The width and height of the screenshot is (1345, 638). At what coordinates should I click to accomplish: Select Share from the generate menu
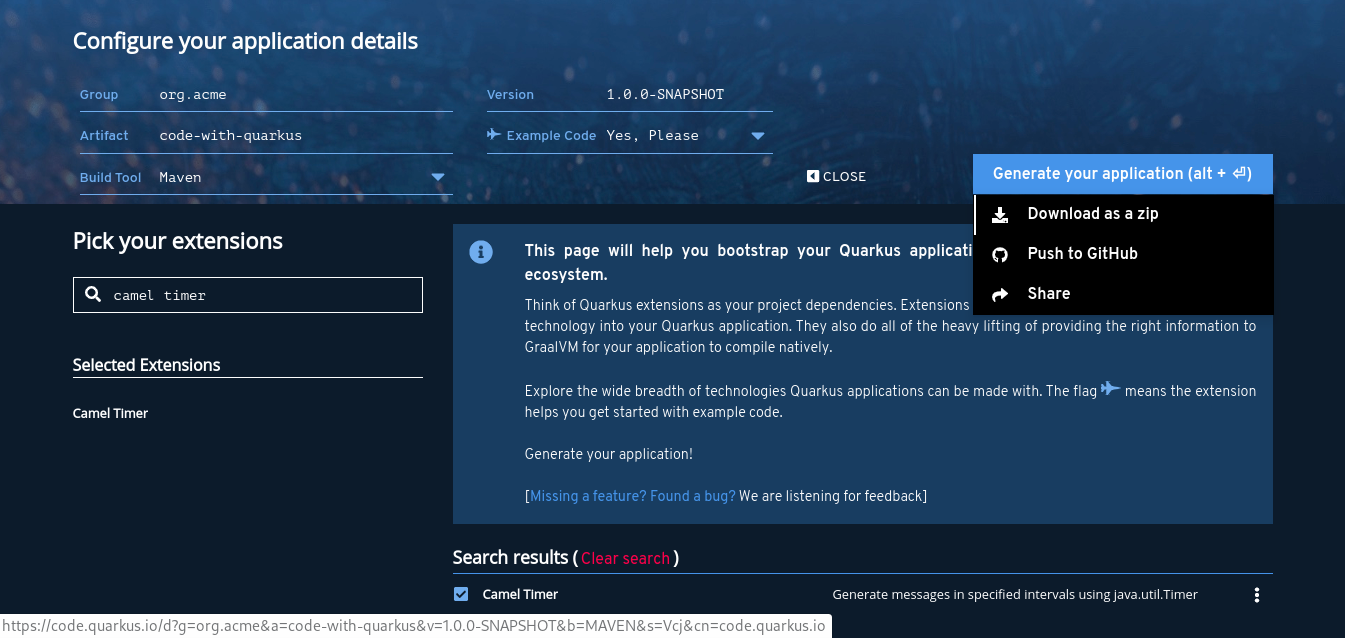(1123, 294)
